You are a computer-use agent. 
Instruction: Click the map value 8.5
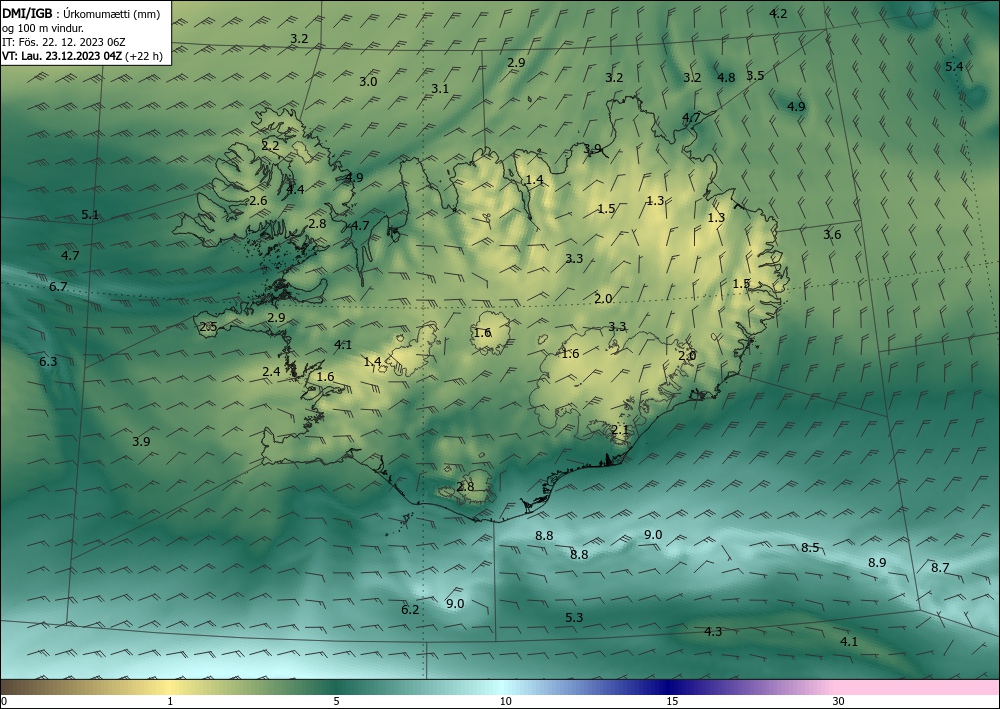tap(810, 547)
